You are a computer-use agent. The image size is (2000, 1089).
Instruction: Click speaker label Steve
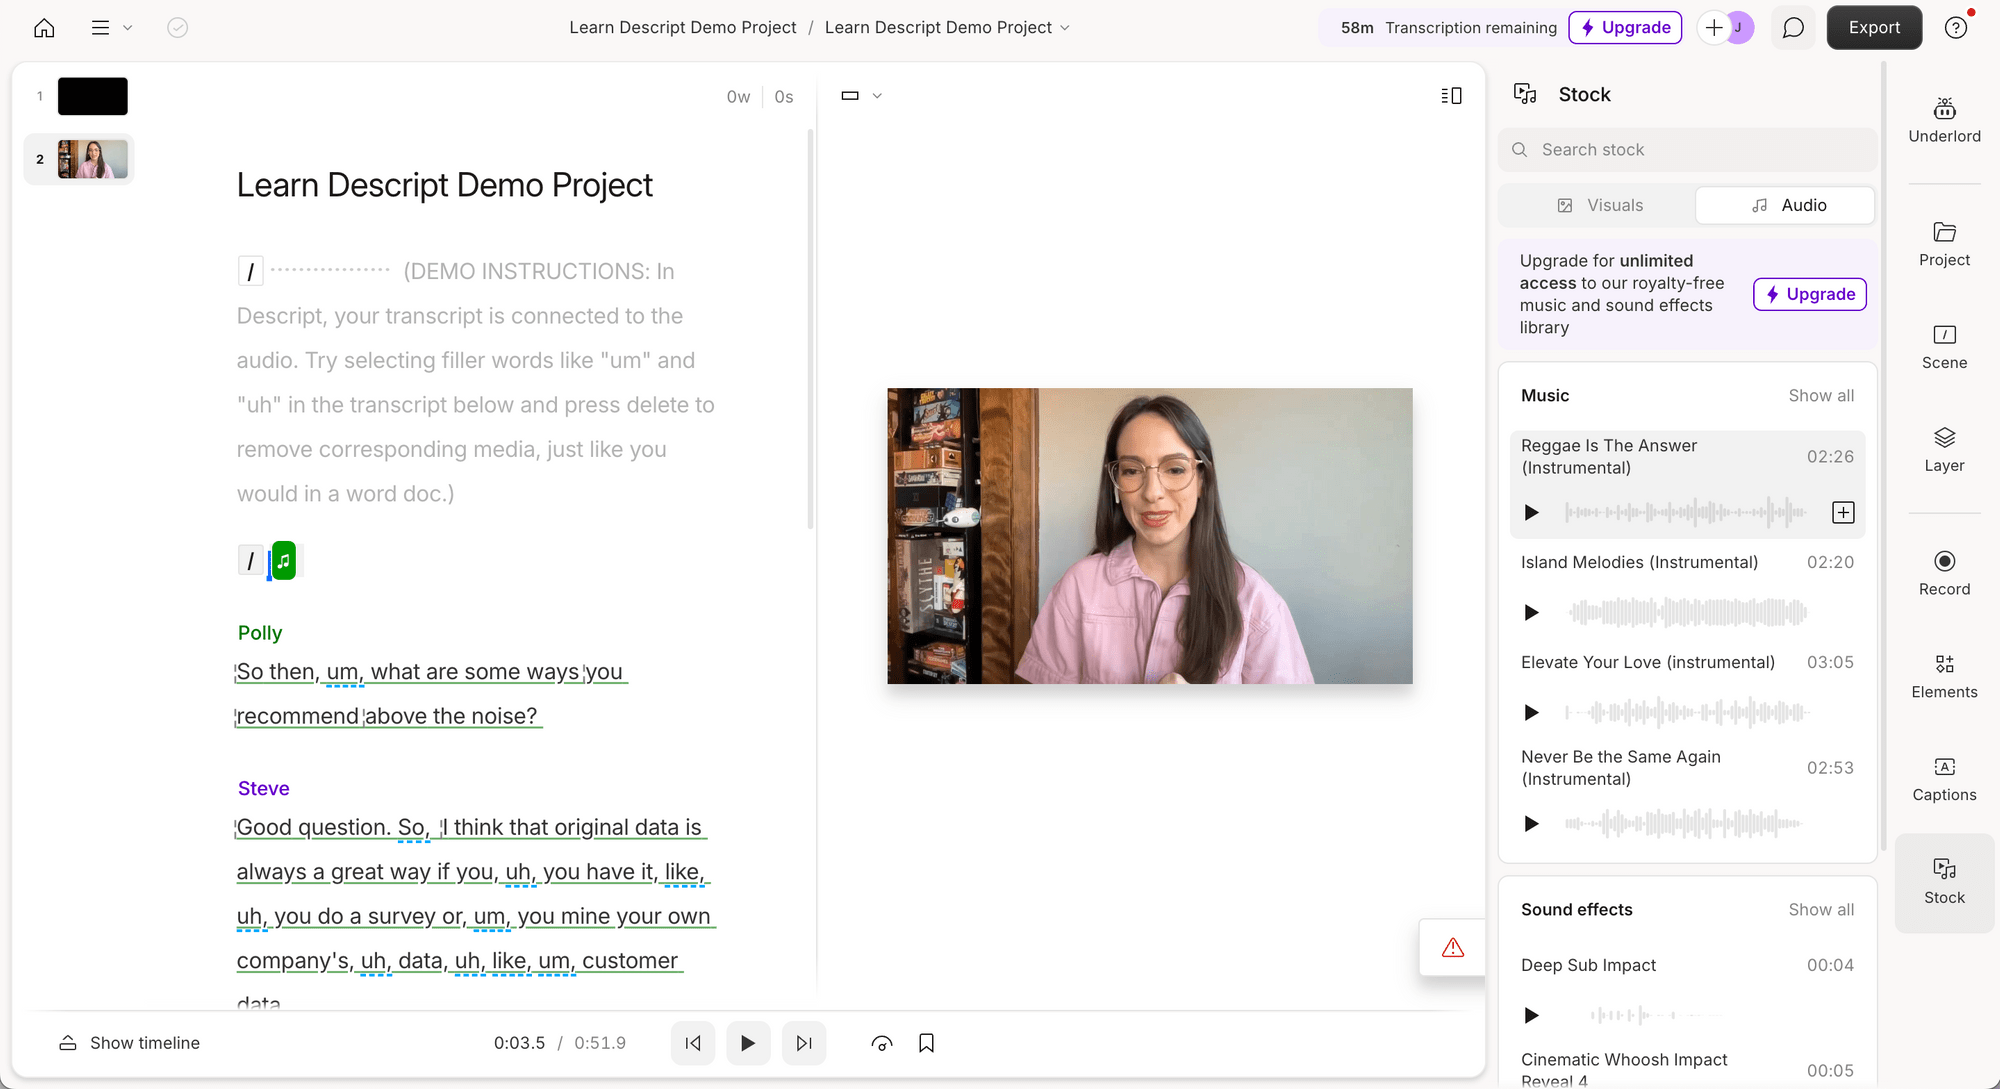click(263, 789)
